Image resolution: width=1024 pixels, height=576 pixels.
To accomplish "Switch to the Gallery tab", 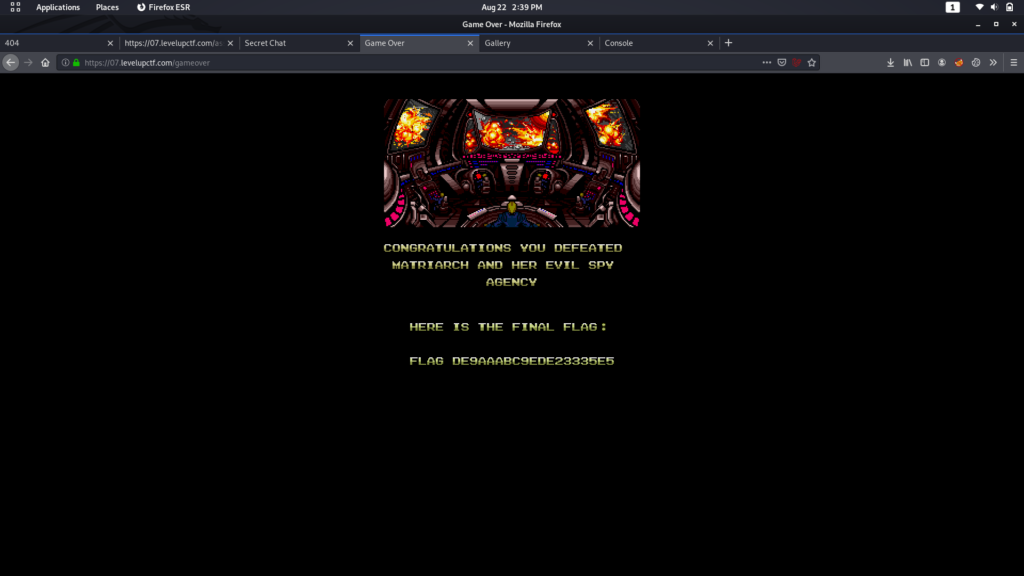I will pyautogui.click(x=540, y=43).
